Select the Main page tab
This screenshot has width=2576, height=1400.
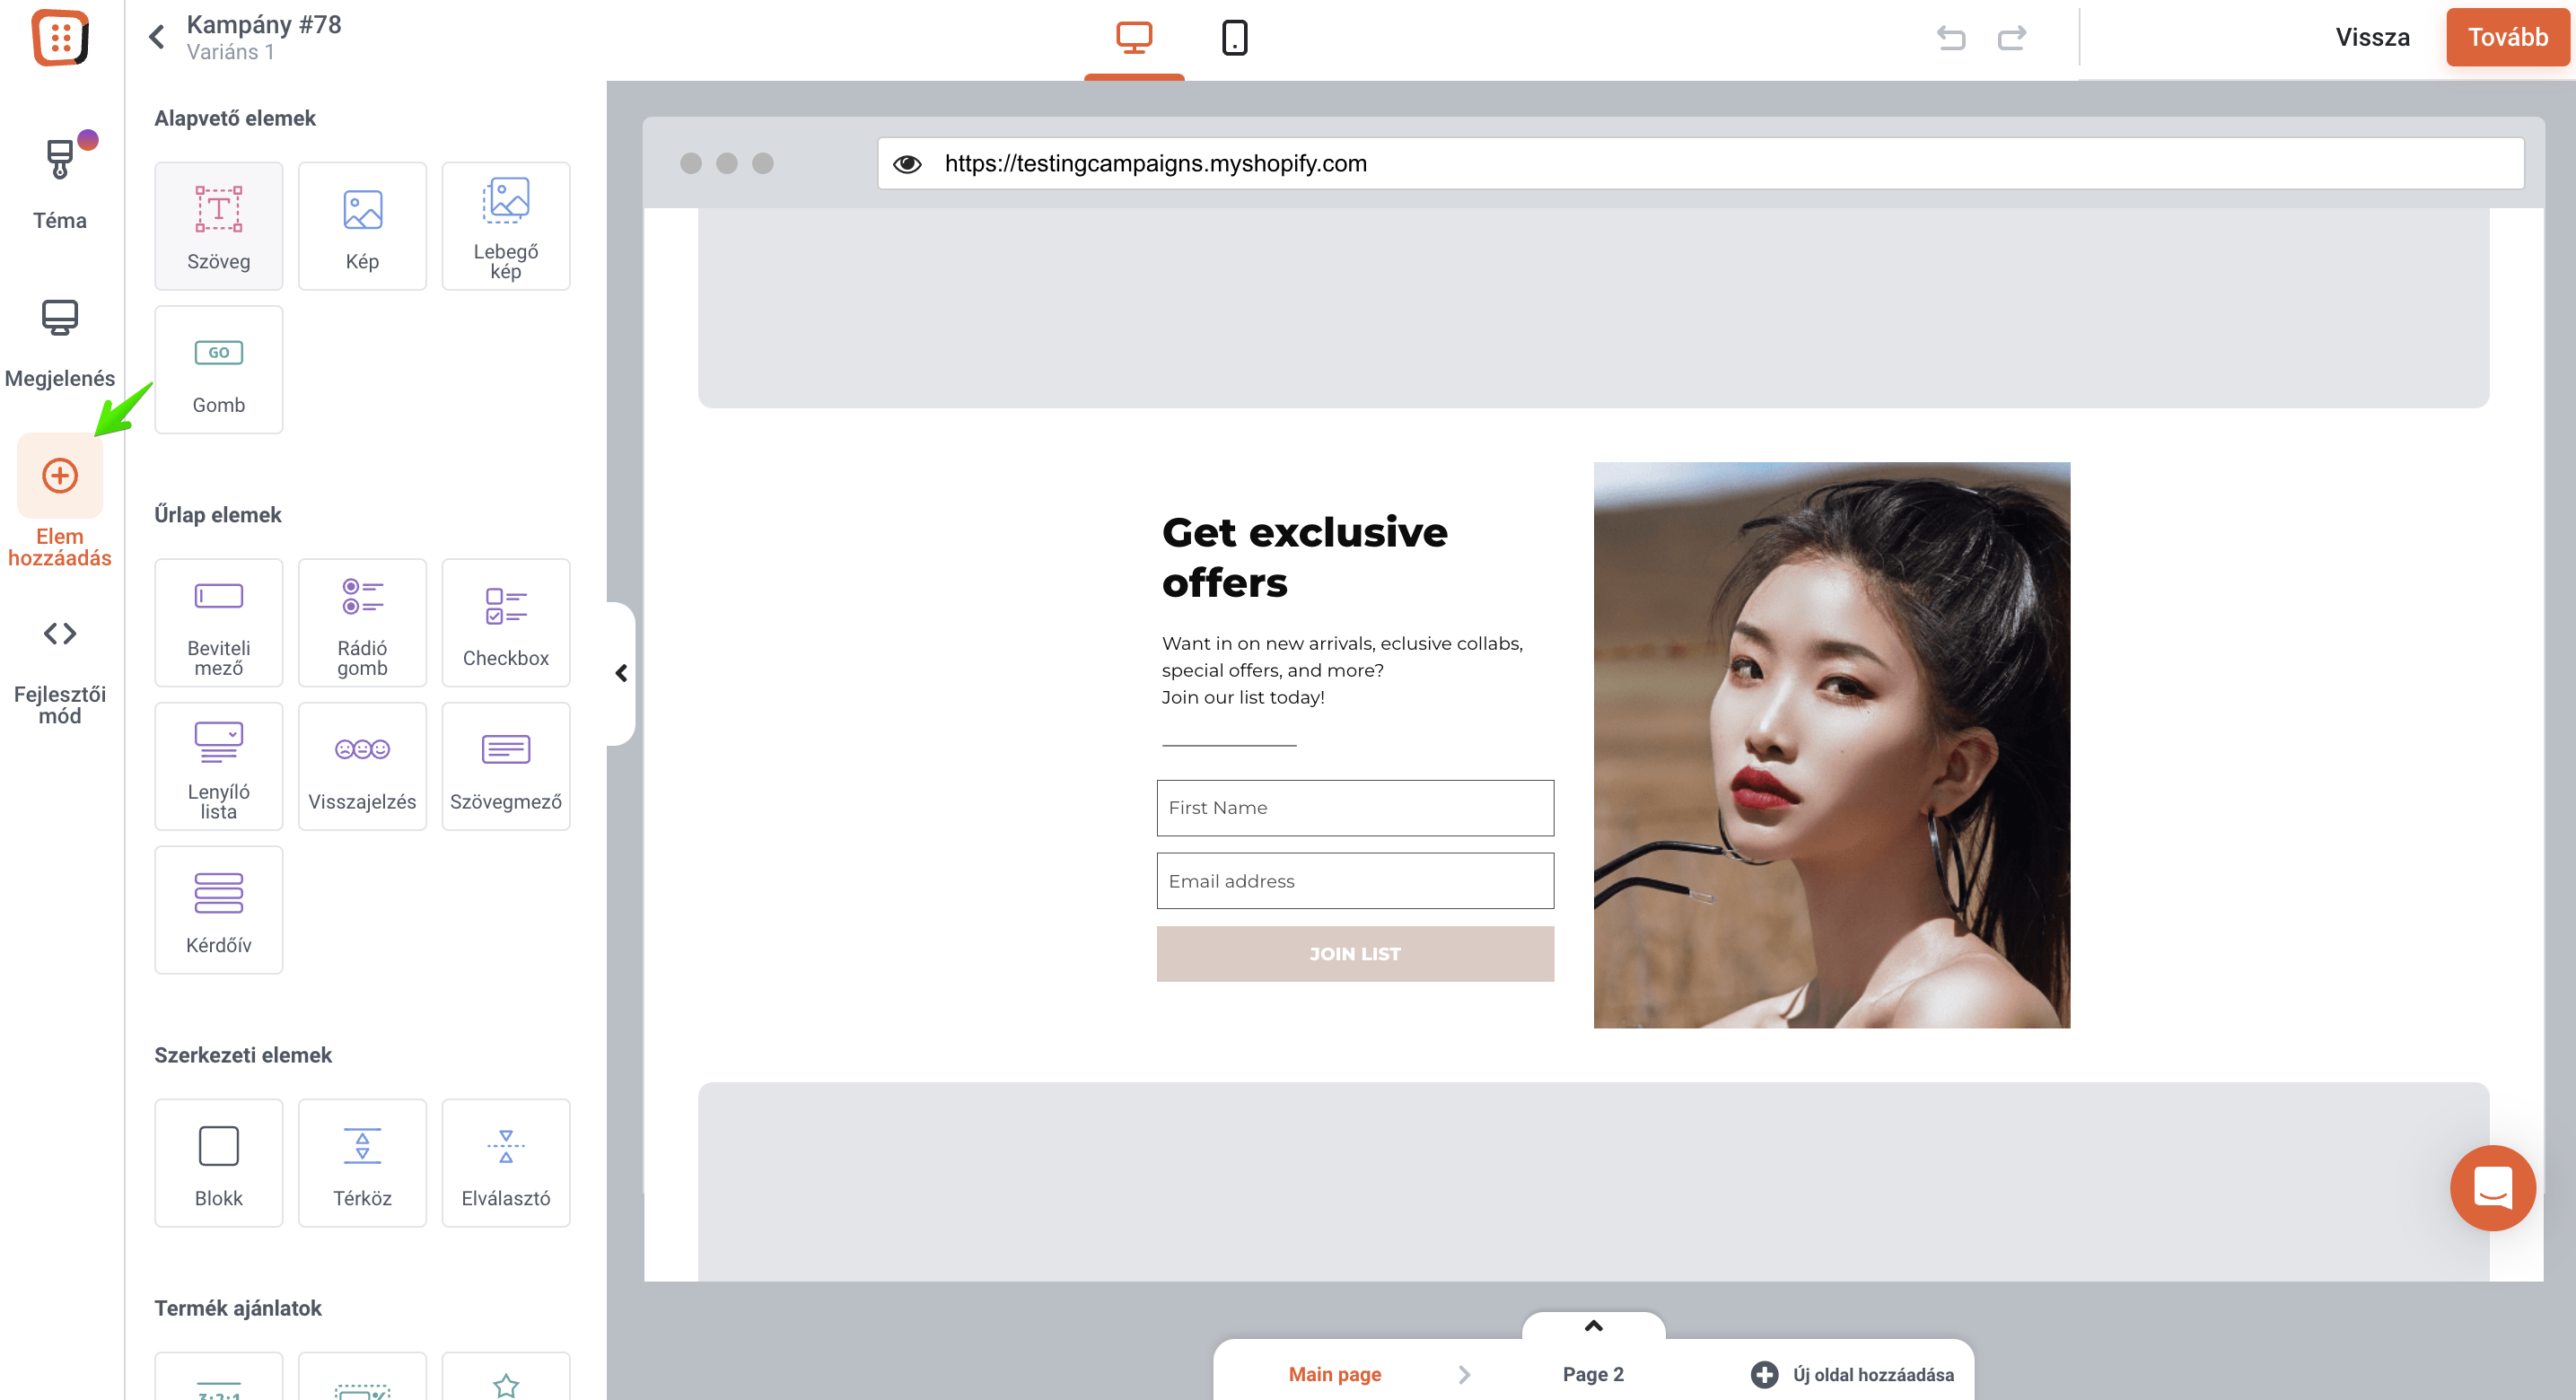click(x=1335, y=1374)
